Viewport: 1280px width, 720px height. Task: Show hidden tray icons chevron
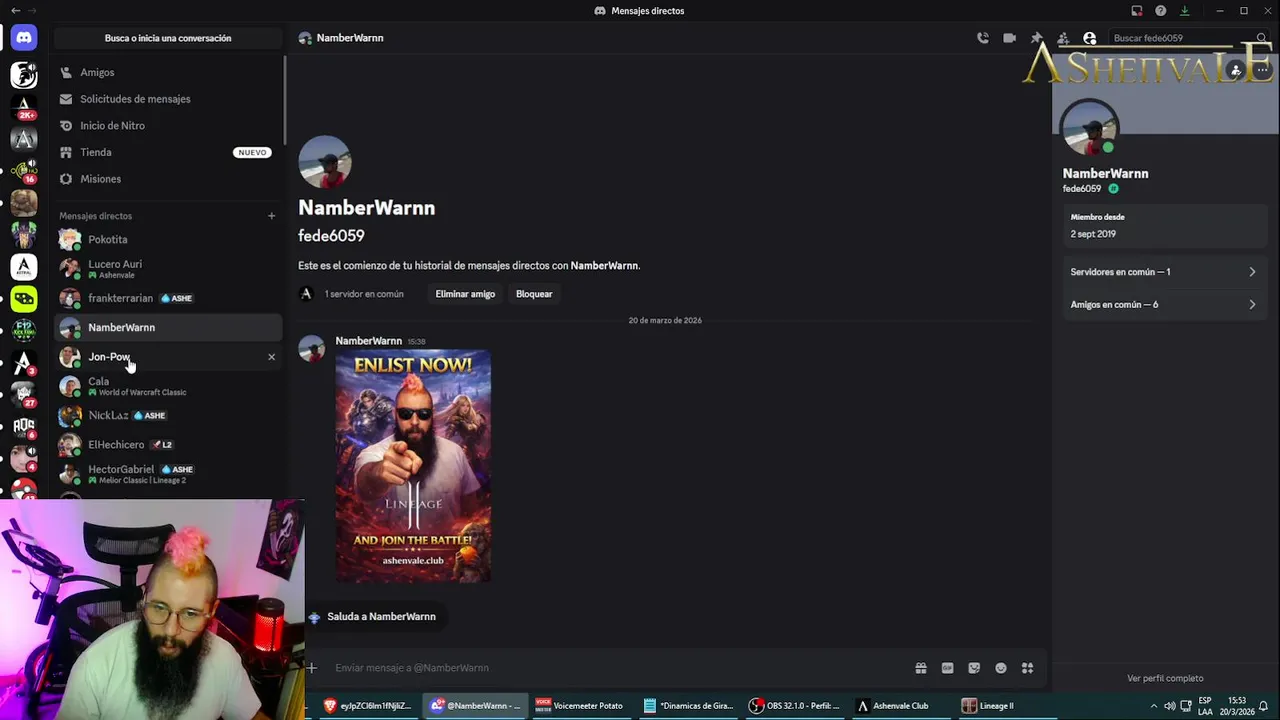coord(1153,706)
